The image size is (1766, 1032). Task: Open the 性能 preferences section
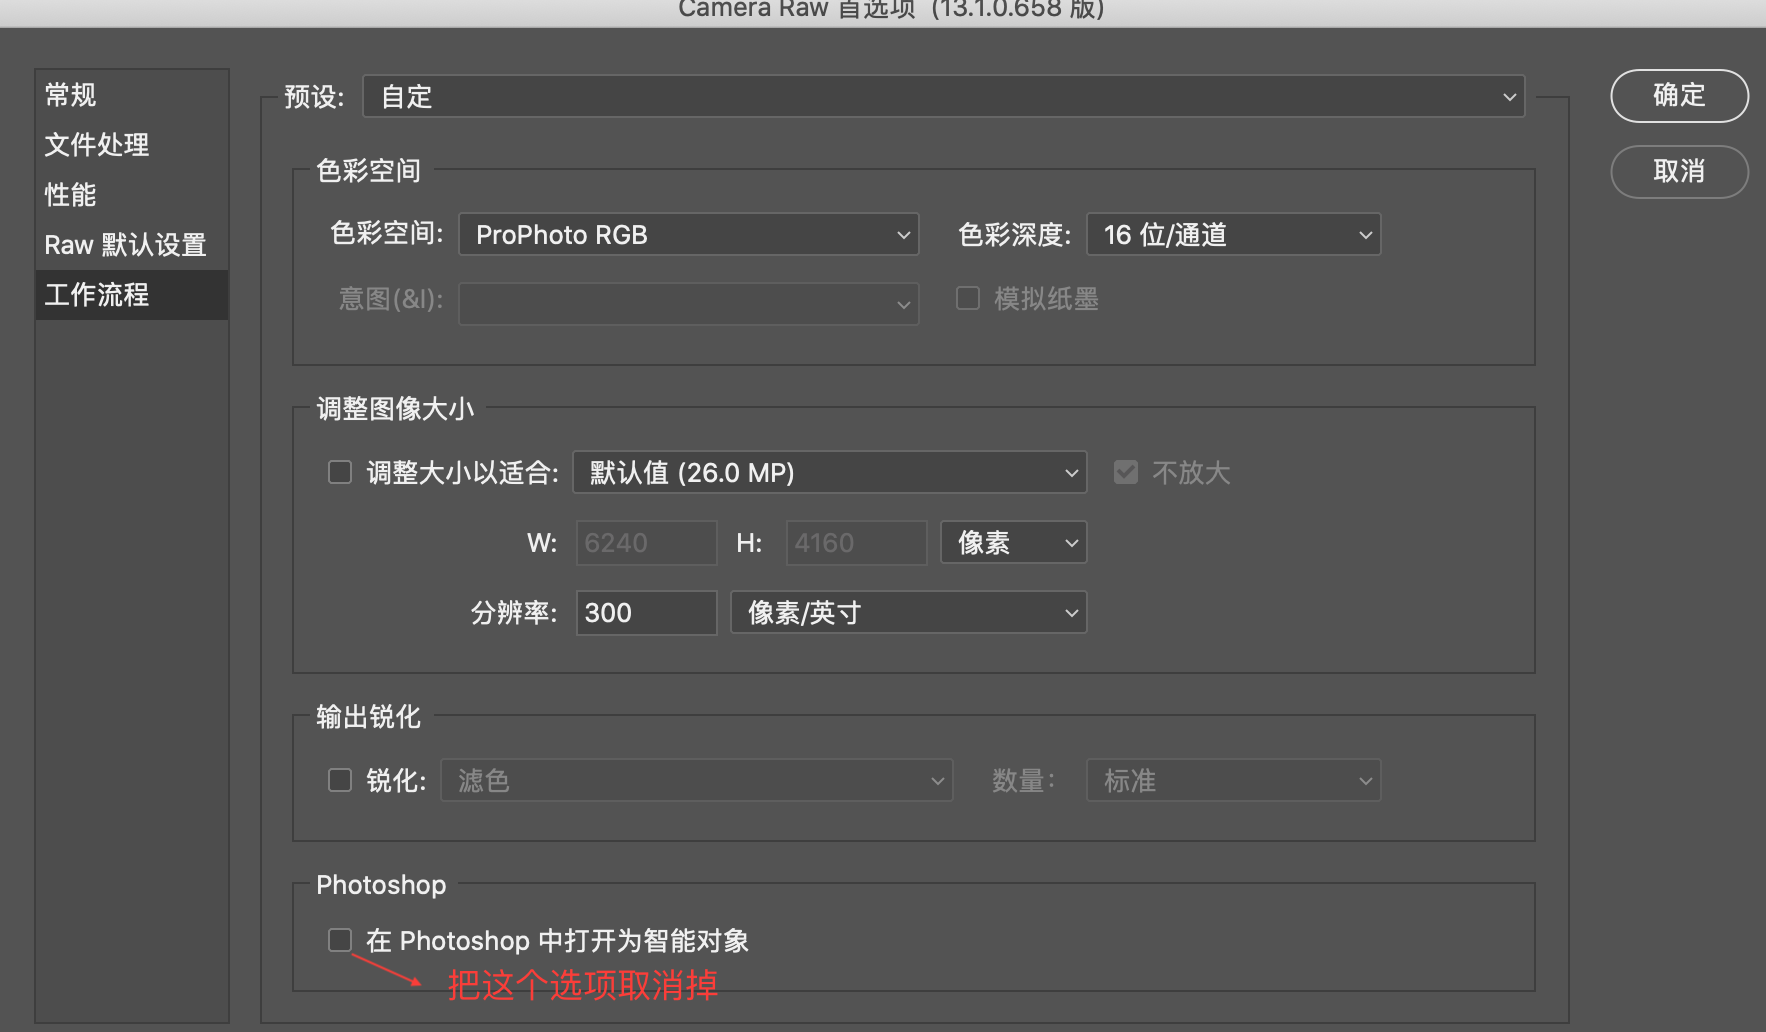coord(132,195)
